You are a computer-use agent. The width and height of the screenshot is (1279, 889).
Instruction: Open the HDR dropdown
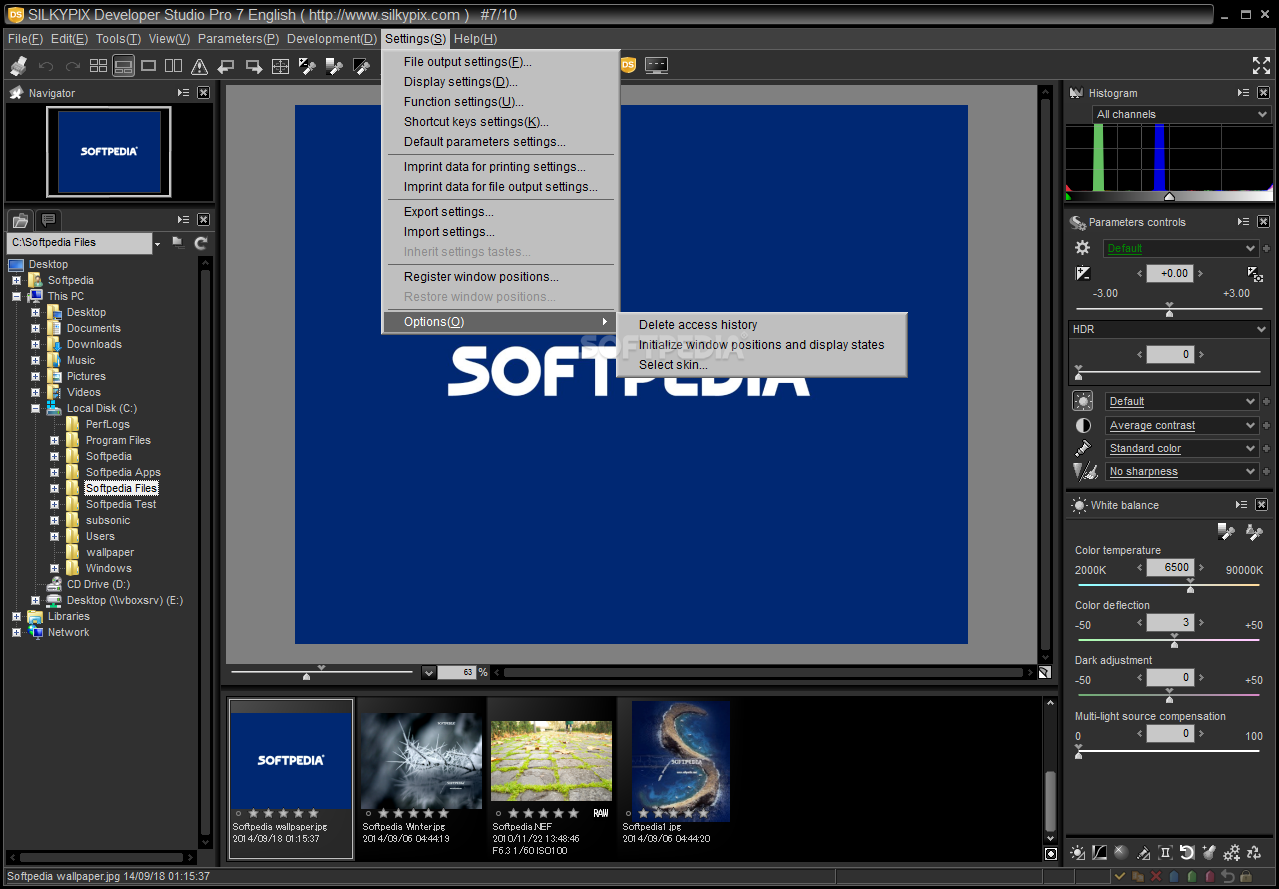click(x=1169, y=329)
